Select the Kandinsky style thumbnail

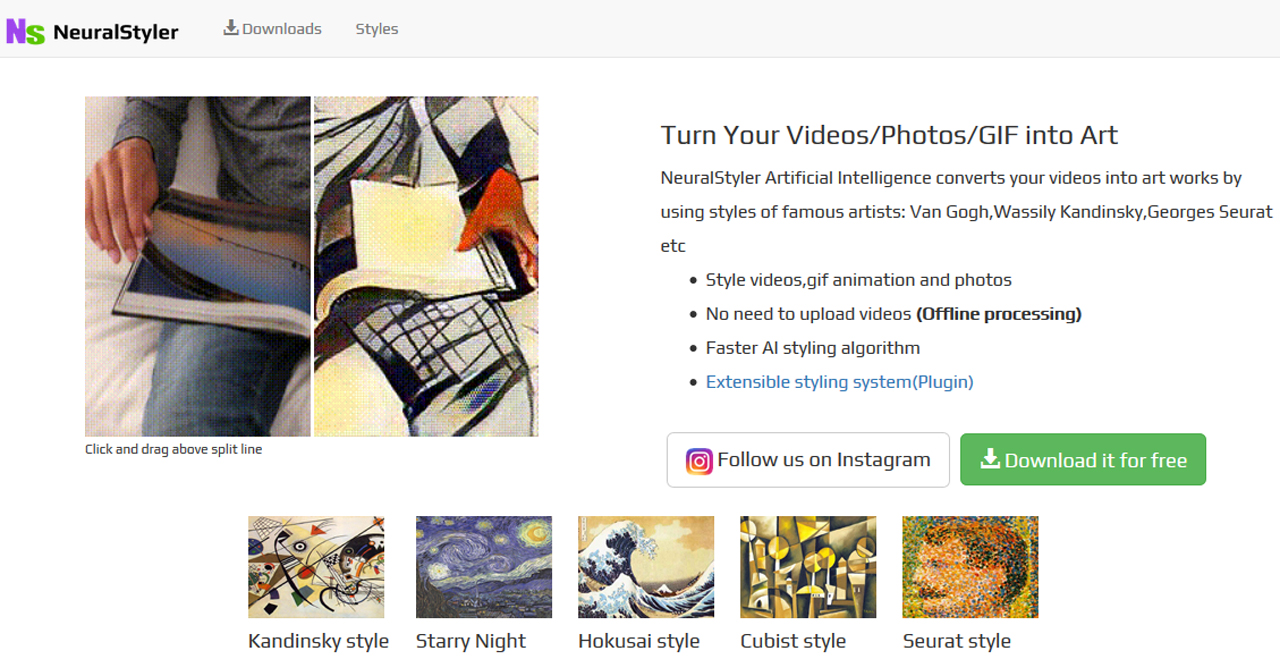tap(316, 567)
